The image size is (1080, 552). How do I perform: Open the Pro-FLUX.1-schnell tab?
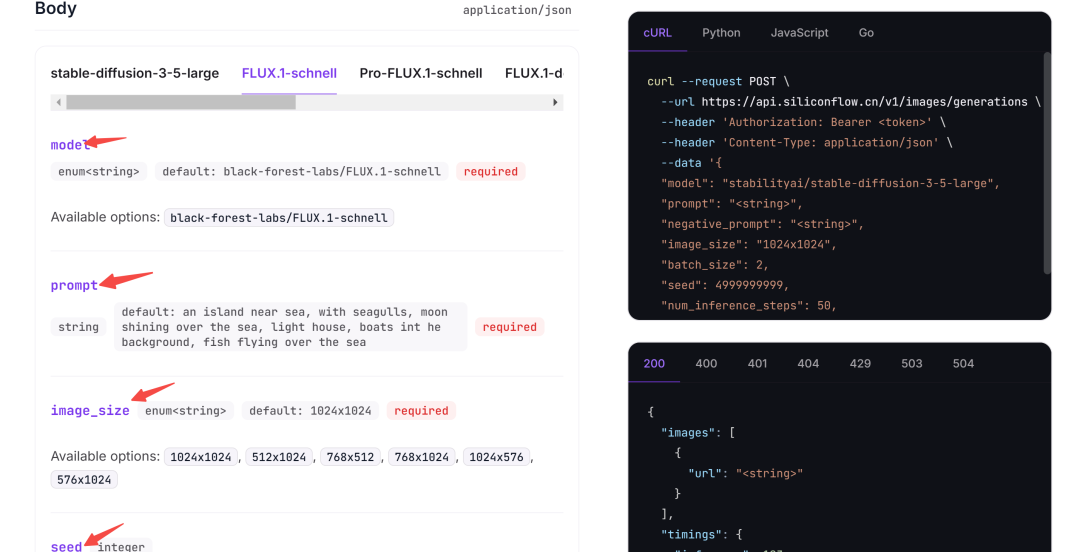point(421,73)
